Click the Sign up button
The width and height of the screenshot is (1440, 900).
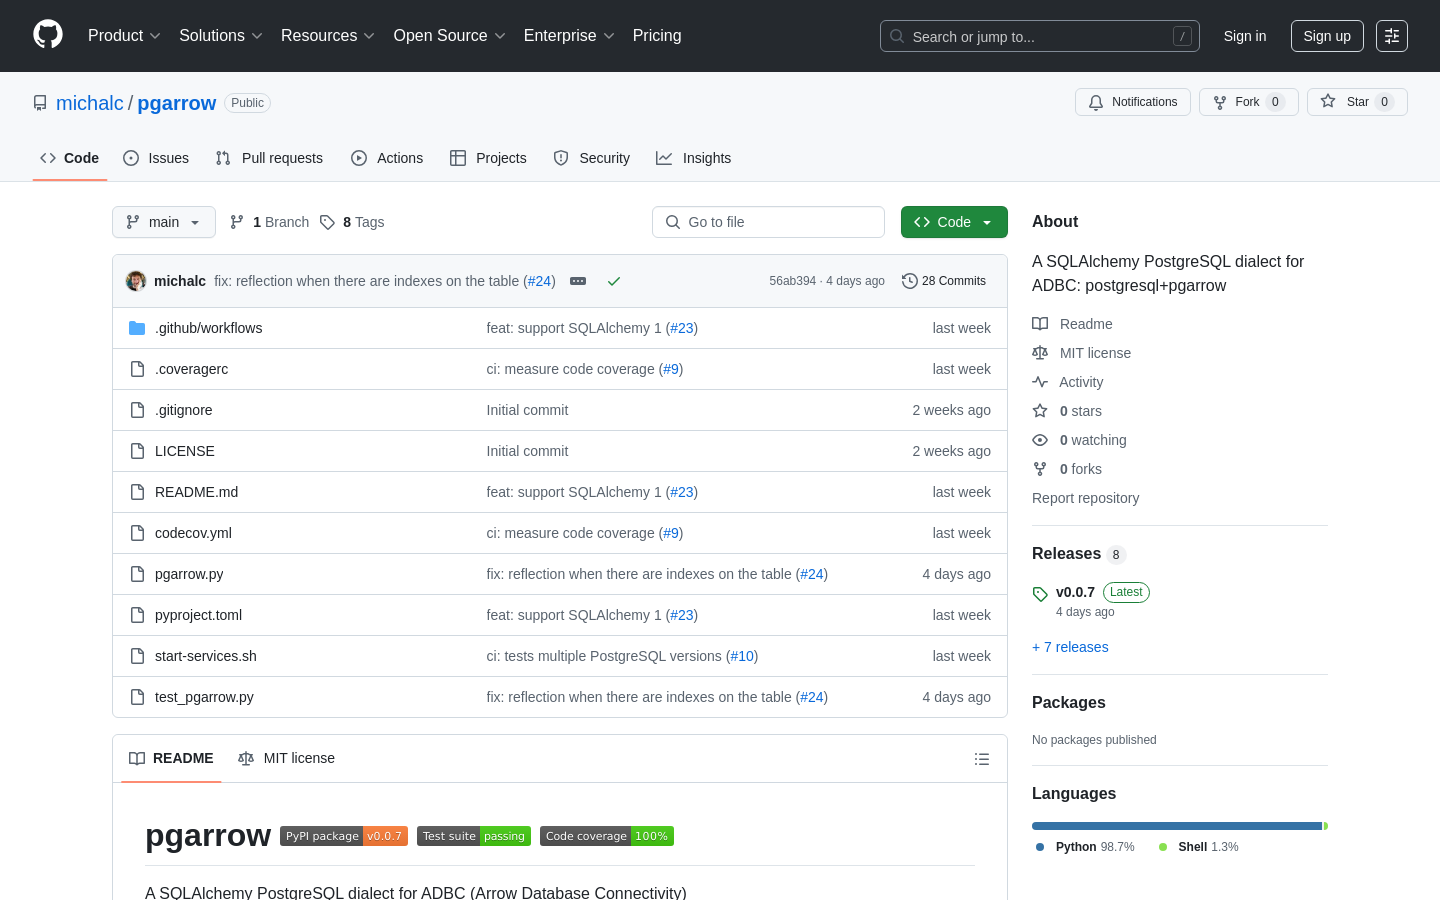(1327, 36)
